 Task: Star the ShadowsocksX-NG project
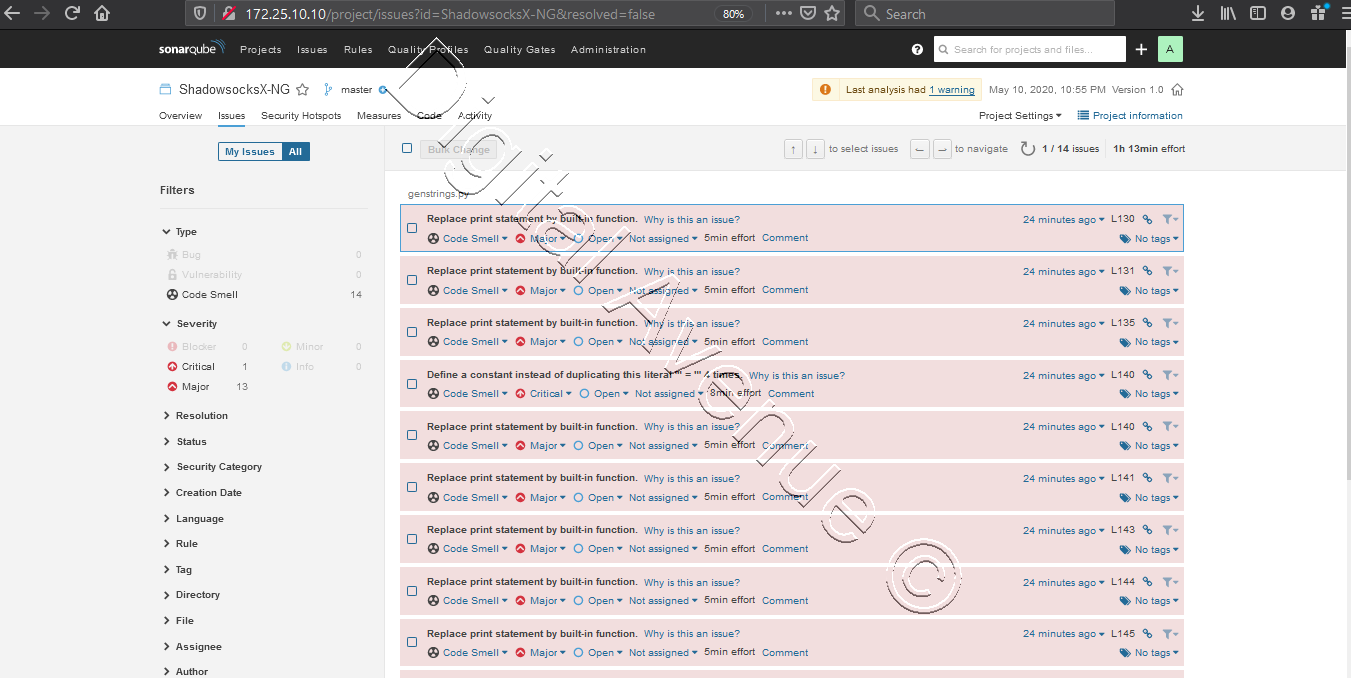(x=302, y=89)
